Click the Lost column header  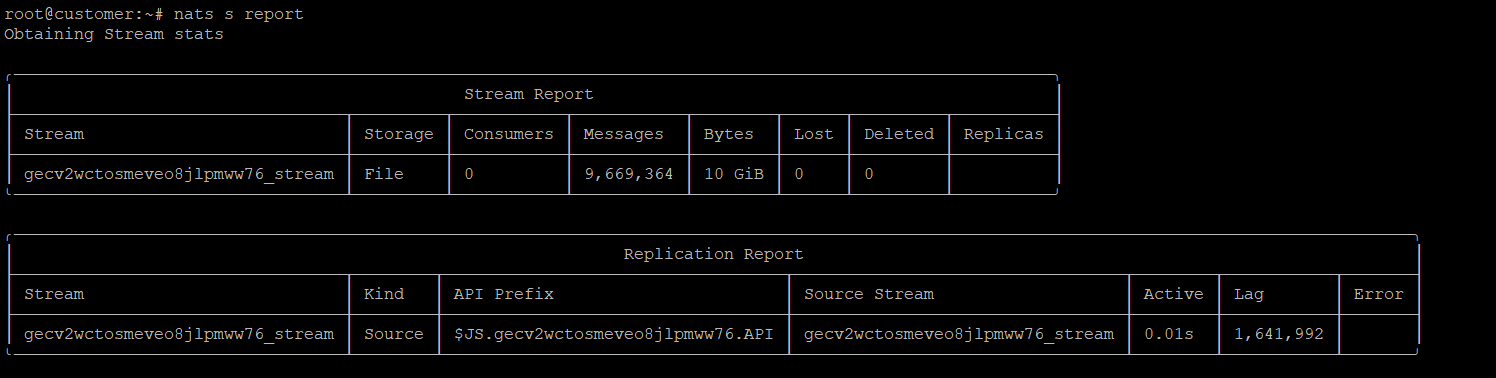click(x=814, y=134)
